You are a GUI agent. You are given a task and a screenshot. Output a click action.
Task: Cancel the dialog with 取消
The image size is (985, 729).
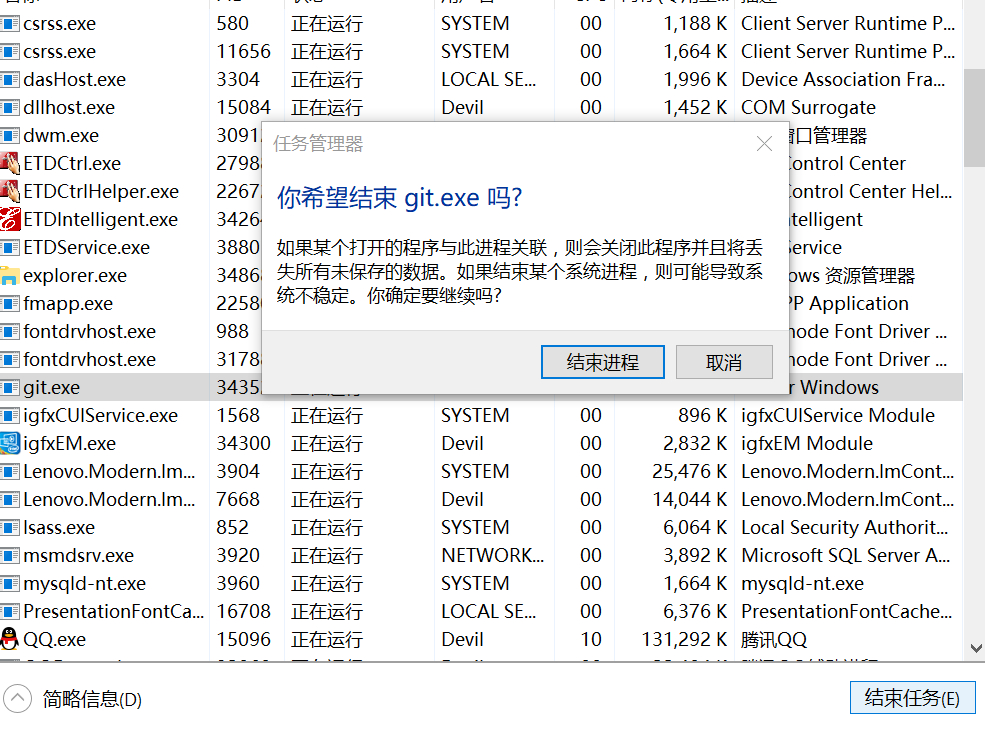(x=724, y=362)
